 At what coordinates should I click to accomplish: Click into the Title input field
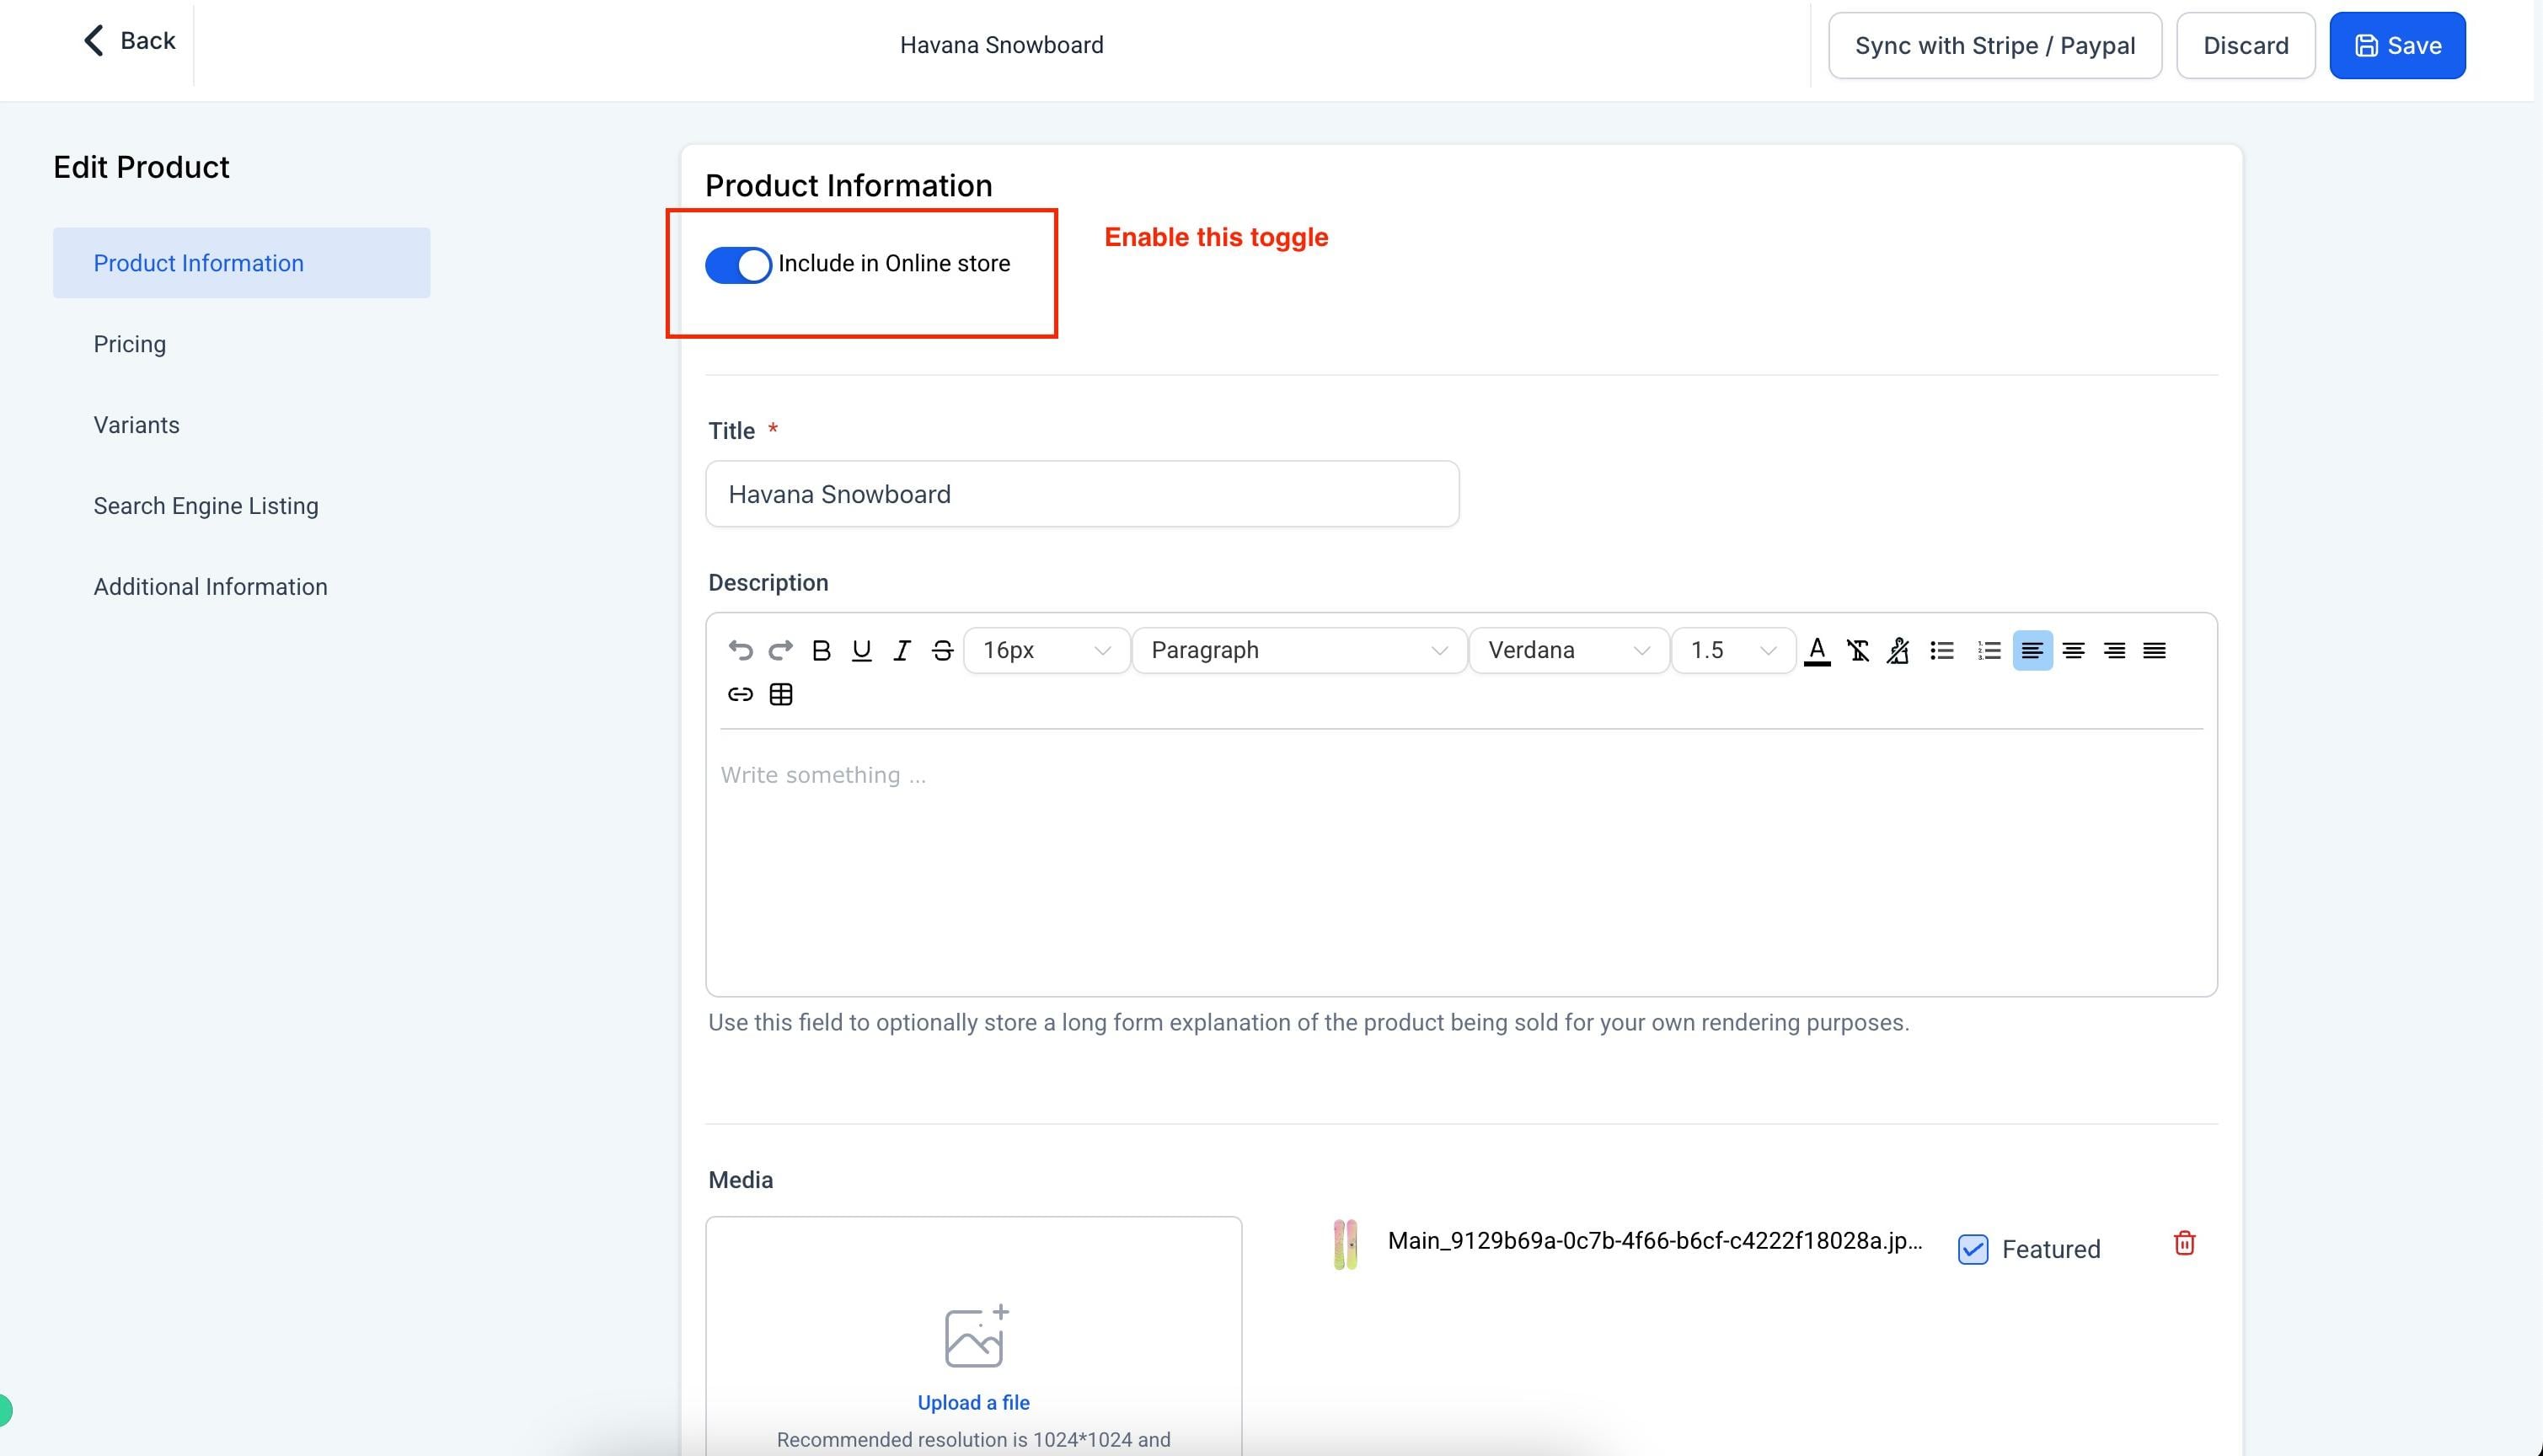[1082, 494]
